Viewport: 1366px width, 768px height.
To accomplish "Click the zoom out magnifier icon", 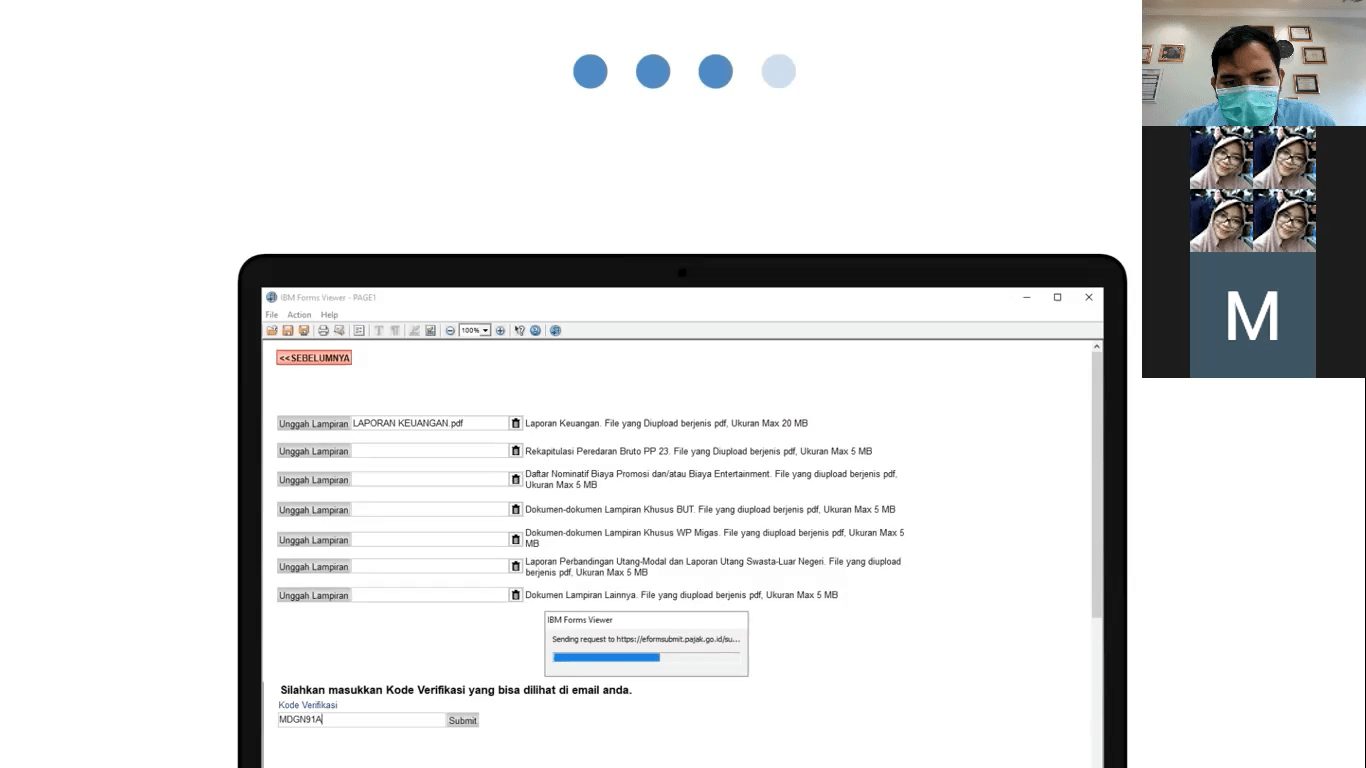I will pyautogui.click(x=450, y=331).
